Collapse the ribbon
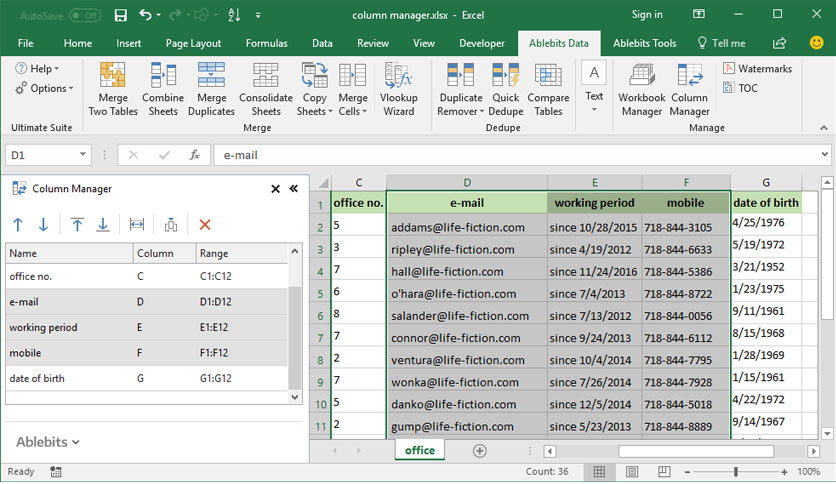The image size is (836, 484). [824, 128]
